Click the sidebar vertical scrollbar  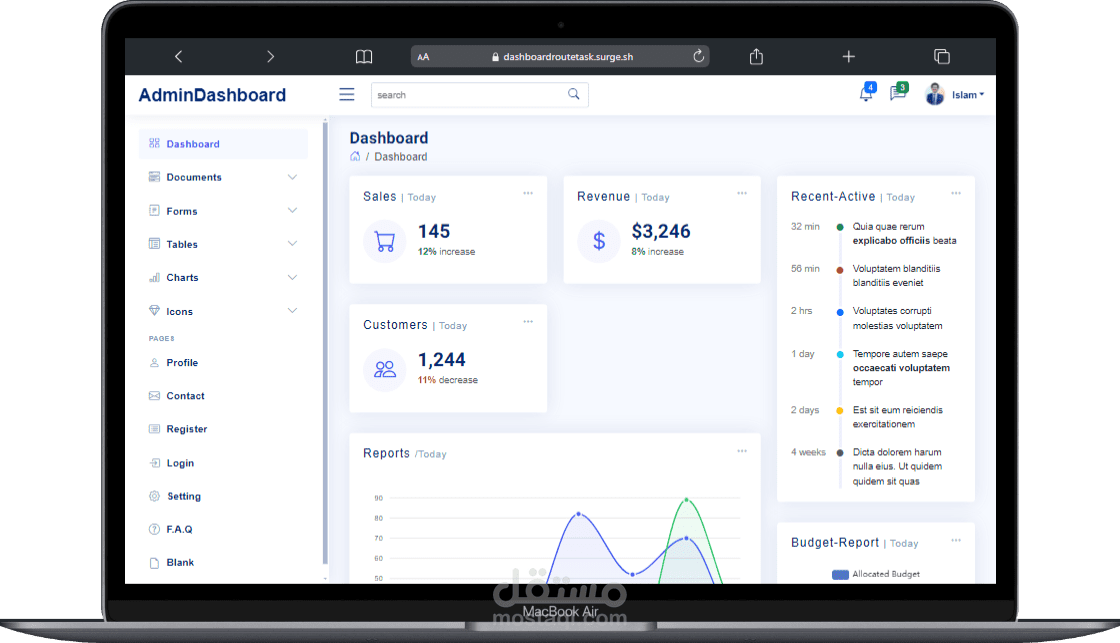pyautogui.click(x=325, y=343)
